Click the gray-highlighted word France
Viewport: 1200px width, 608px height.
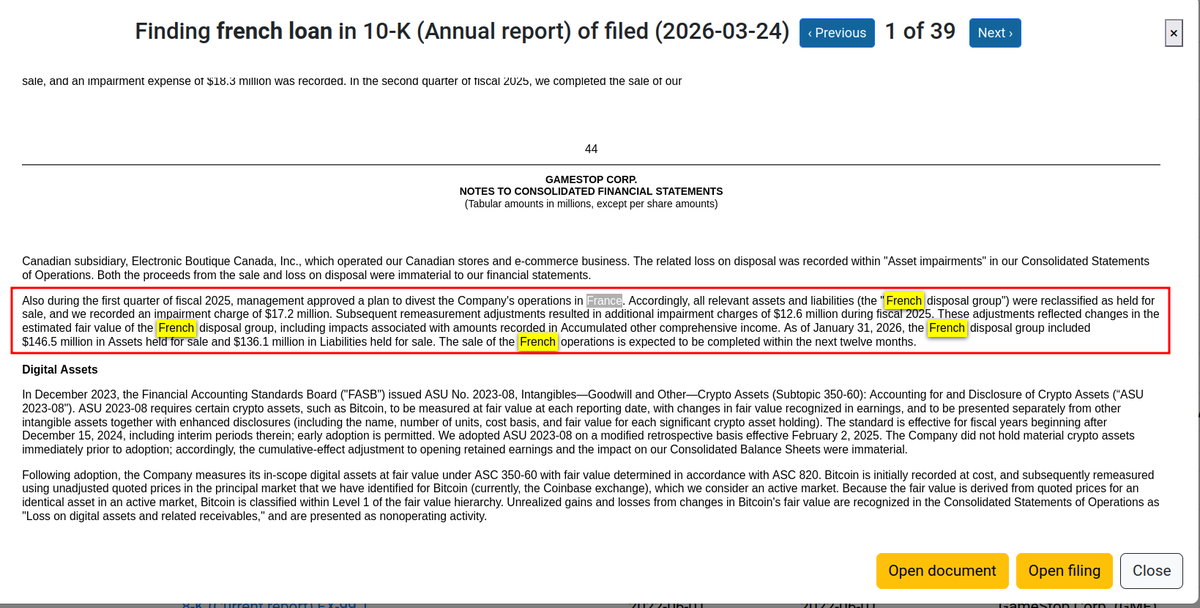click(604, 300)
